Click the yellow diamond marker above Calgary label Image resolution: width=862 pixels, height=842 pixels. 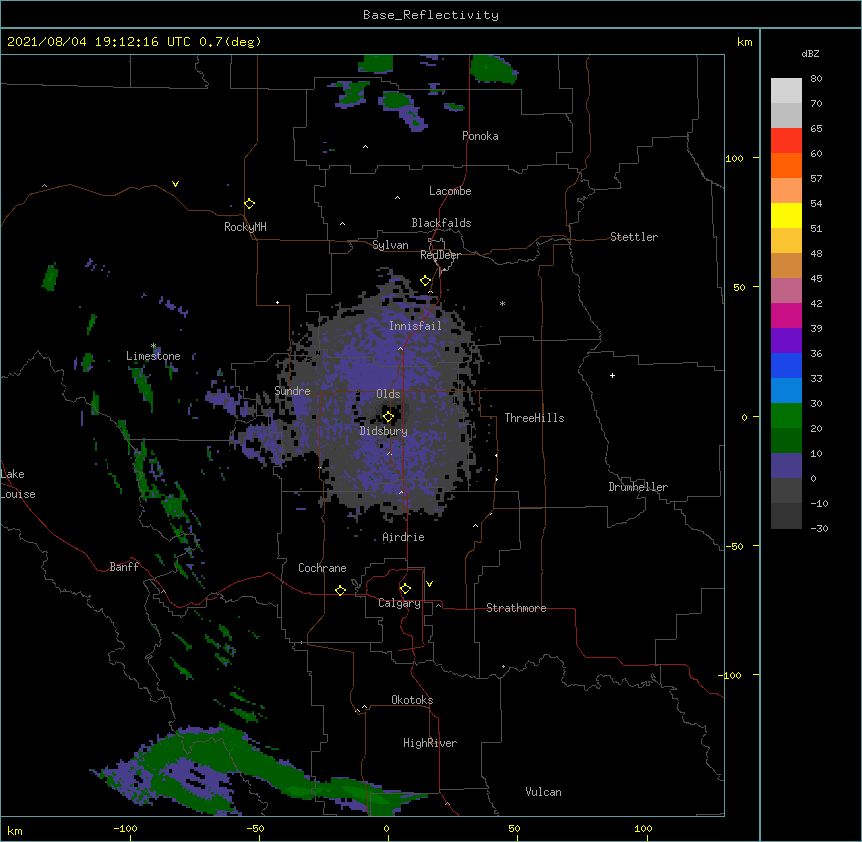click(405, 589)
